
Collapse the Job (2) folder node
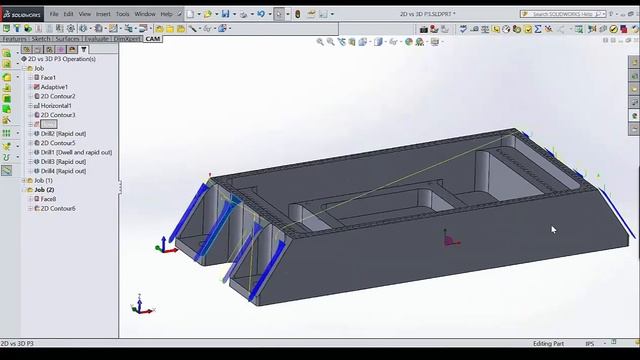click(x=24, y=190)
